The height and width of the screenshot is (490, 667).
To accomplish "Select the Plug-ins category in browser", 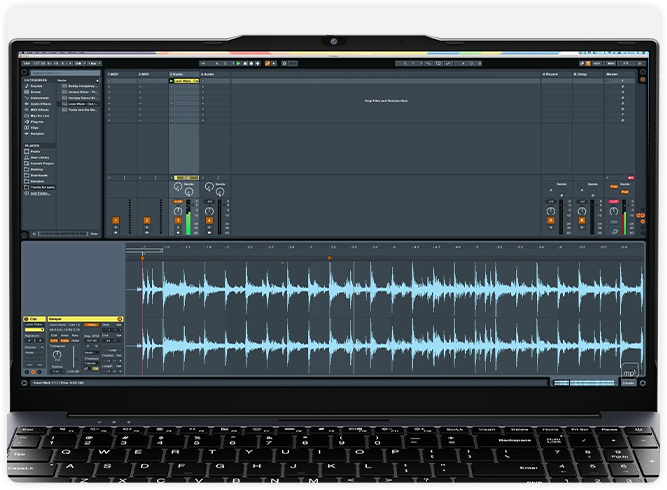I will coord(37,123).
